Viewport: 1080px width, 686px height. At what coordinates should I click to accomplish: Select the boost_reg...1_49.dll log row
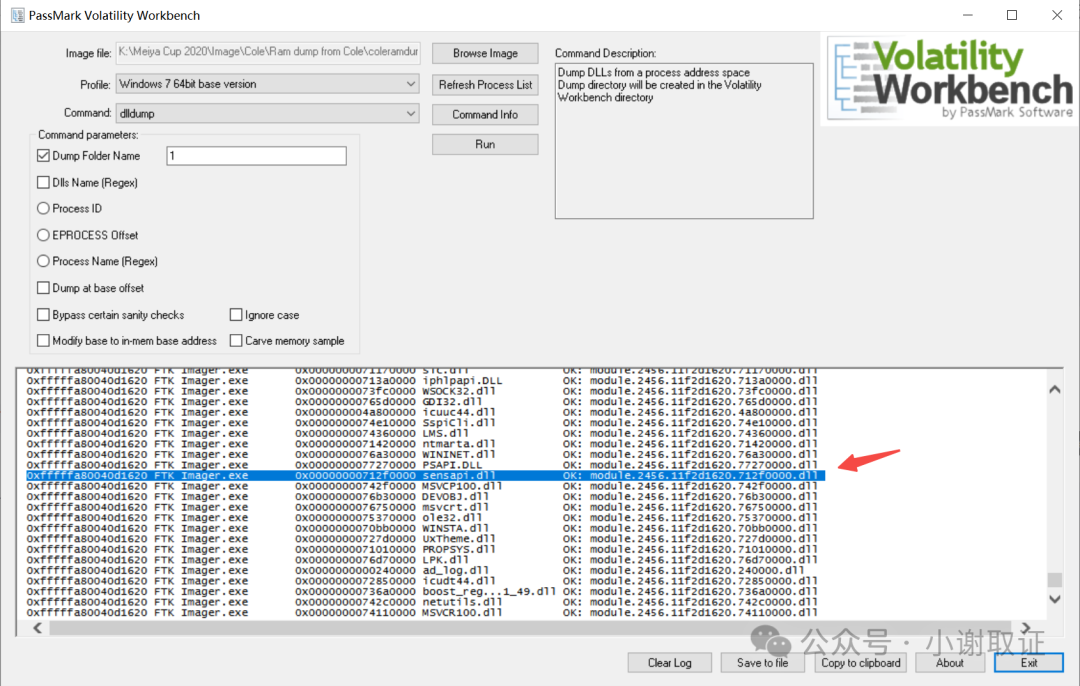coord(422,592)
